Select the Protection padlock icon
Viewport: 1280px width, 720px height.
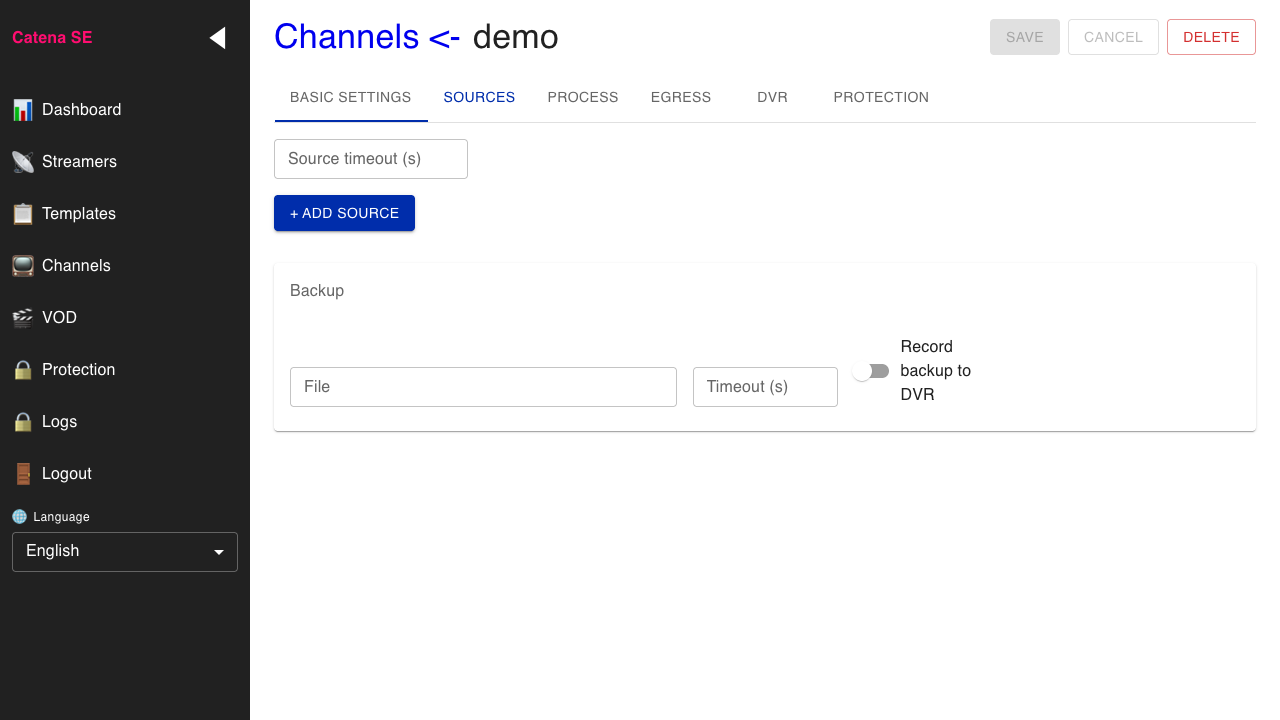(x=22, y=369)
